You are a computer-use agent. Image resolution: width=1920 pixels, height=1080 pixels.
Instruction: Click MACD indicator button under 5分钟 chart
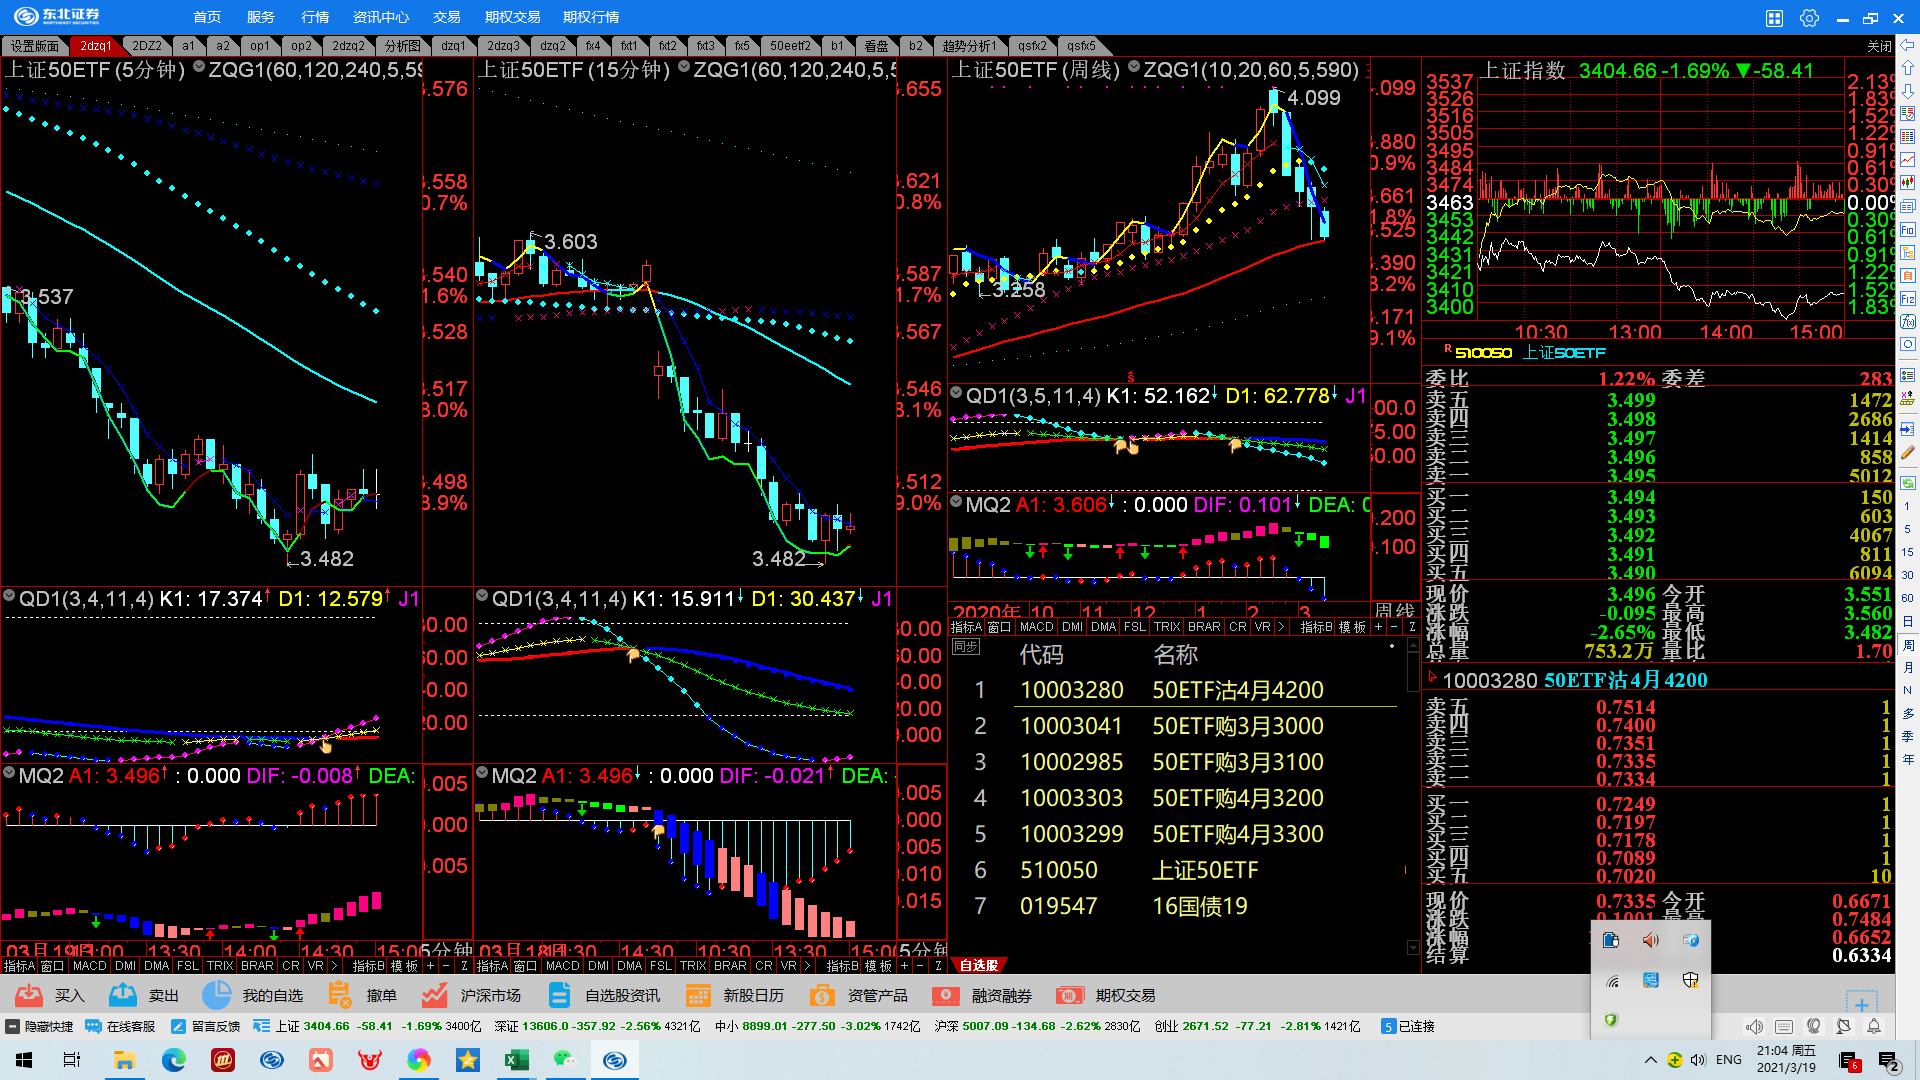click(x=89, y=966)
